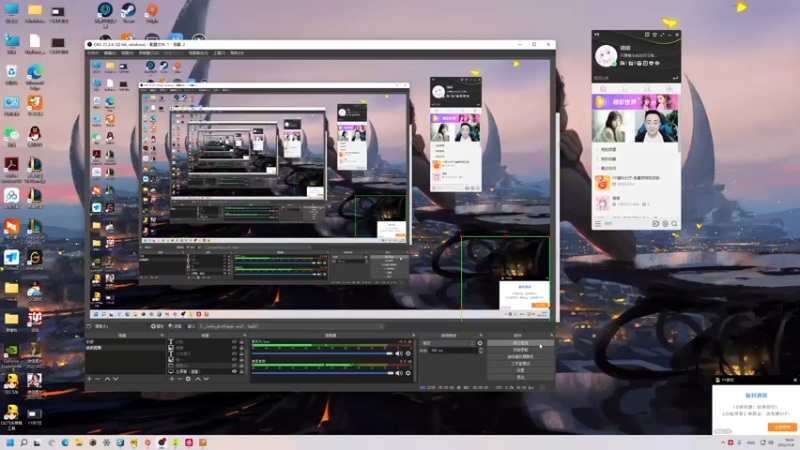Screen dimensions: 800x450
Task: Mute the Mic/Aux audio channel
Action: pyautogui.click(x=399, y=354)
